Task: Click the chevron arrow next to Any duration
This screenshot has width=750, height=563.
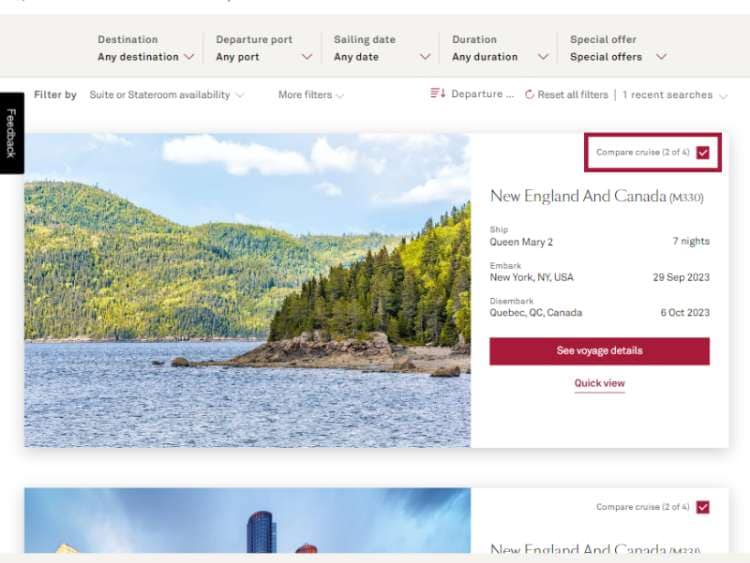Action: (543, 56)
